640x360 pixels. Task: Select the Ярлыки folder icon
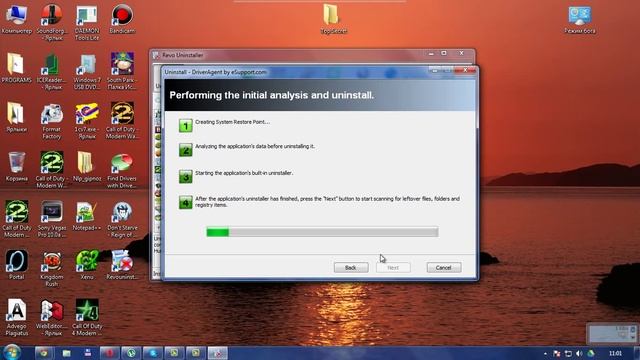coord(16,118)
